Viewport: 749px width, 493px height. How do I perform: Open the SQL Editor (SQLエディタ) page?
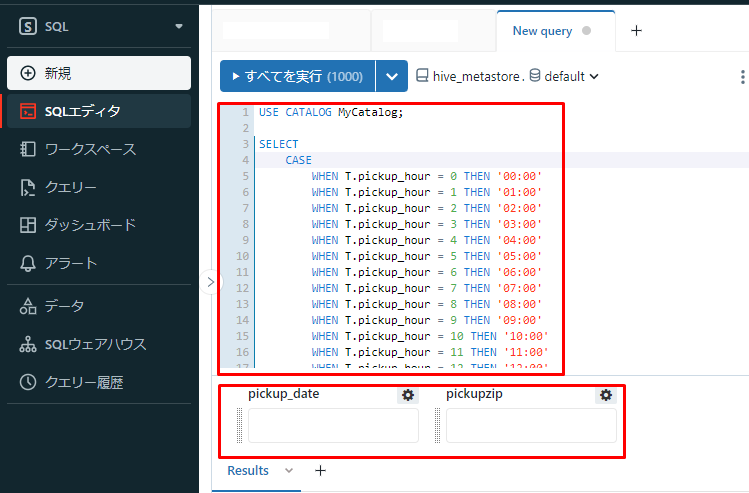pyautogui.click(x=97, y=111)
